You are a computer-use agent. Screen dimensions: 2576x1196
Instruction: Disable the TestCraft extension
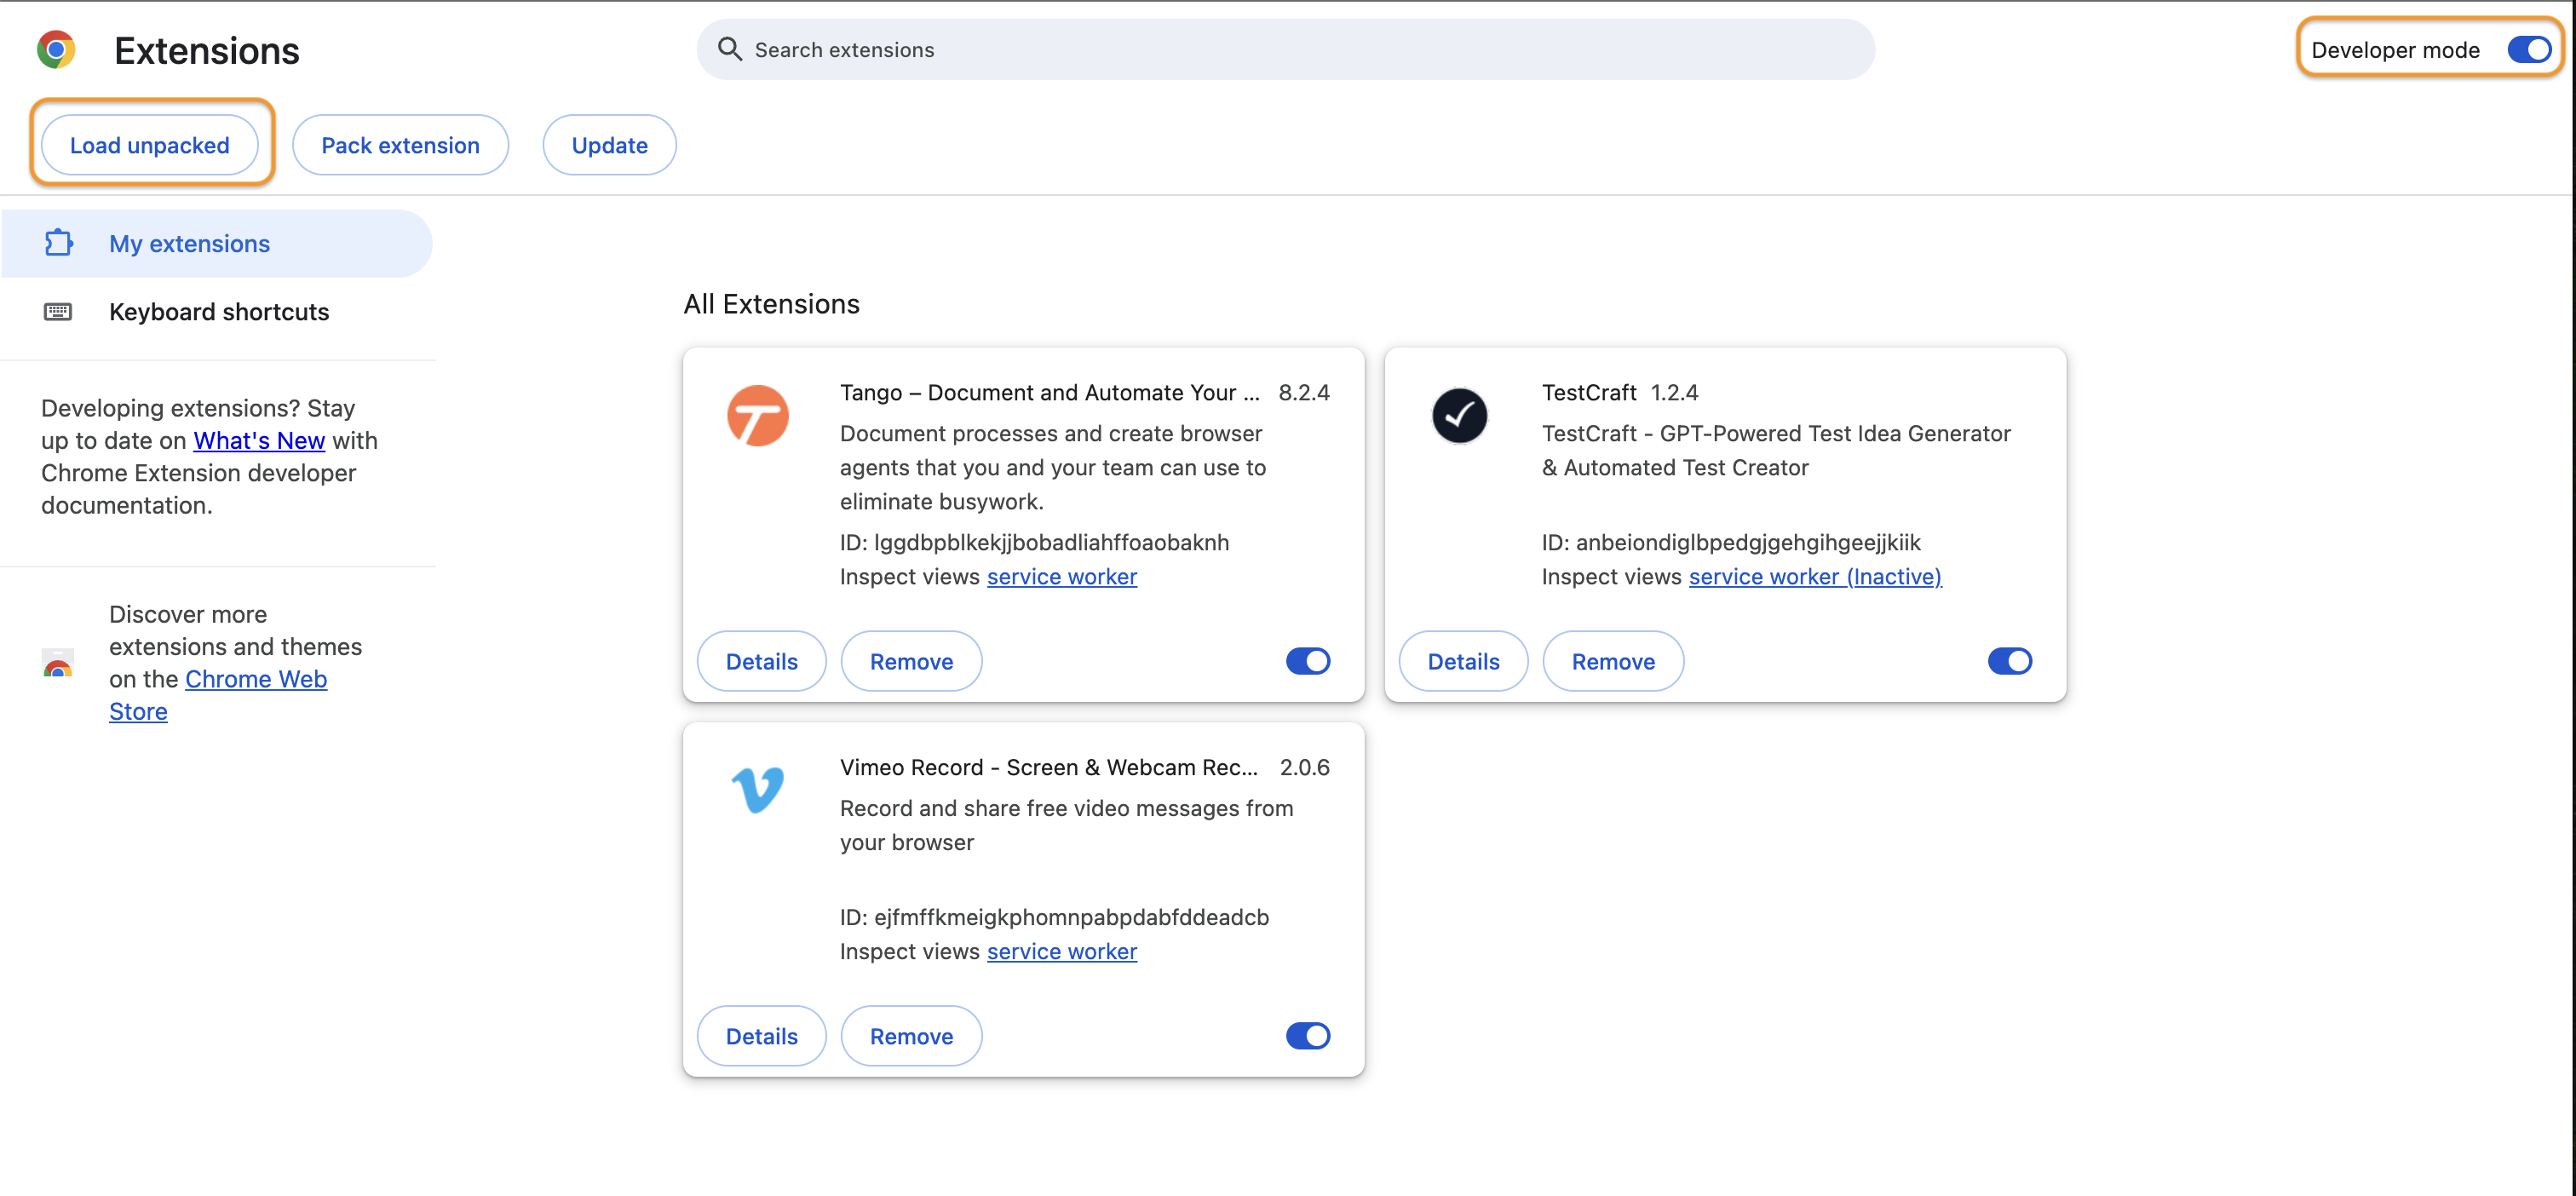pos(2010,661)
